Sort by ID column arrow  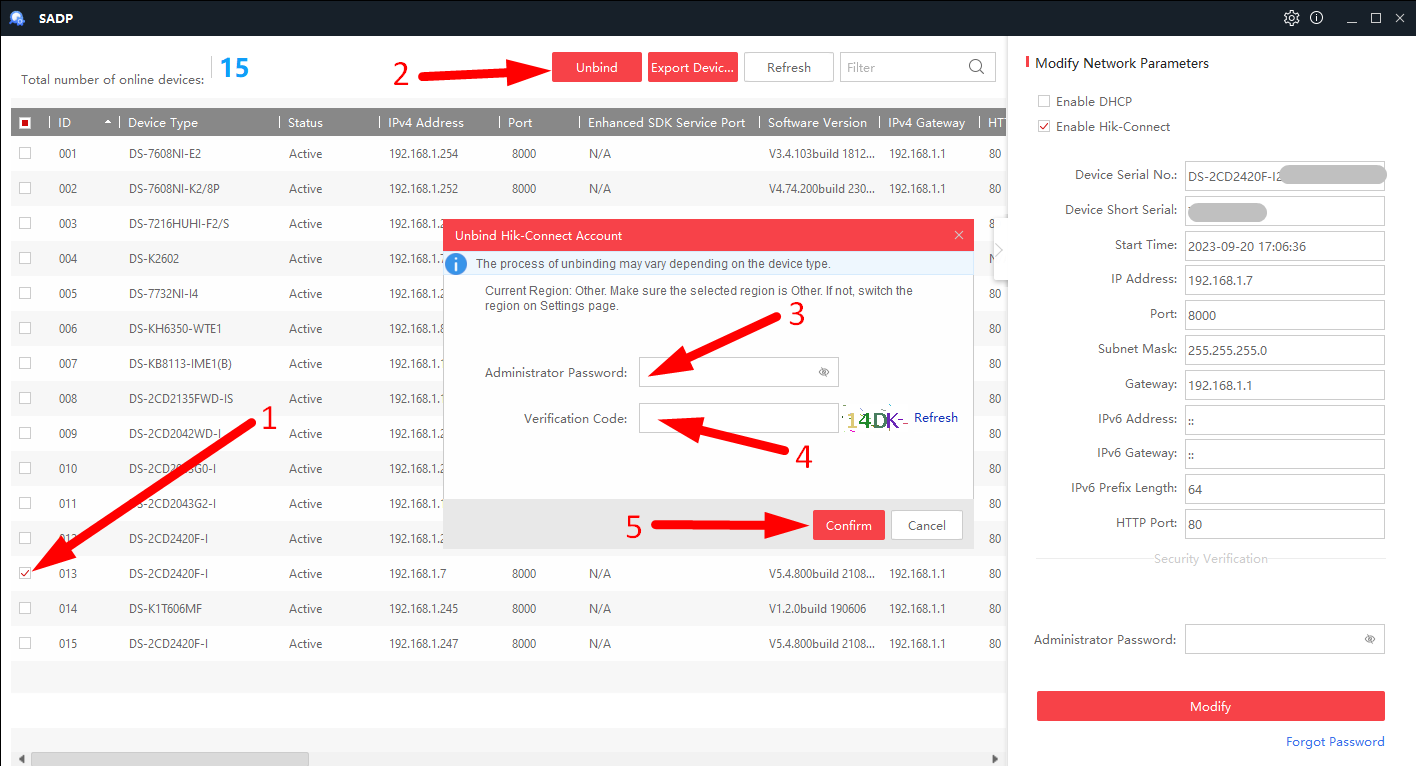pyautogui.click(x=108, y=122)
